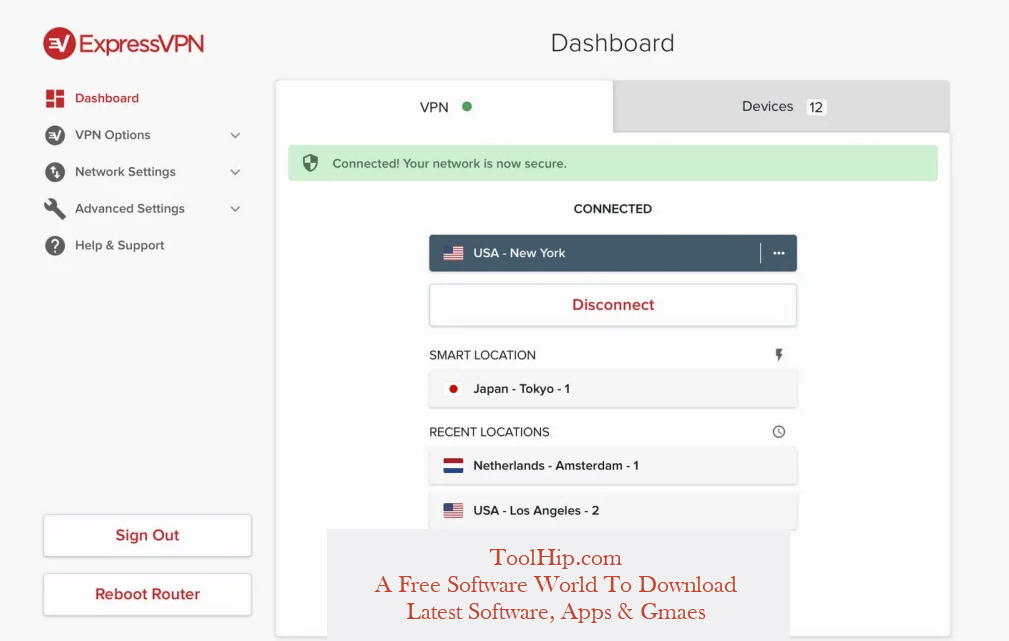Screen dimensions: 1009x641
Task: Click the Recent Locations clock icon
Action: [x=779, y=432]
